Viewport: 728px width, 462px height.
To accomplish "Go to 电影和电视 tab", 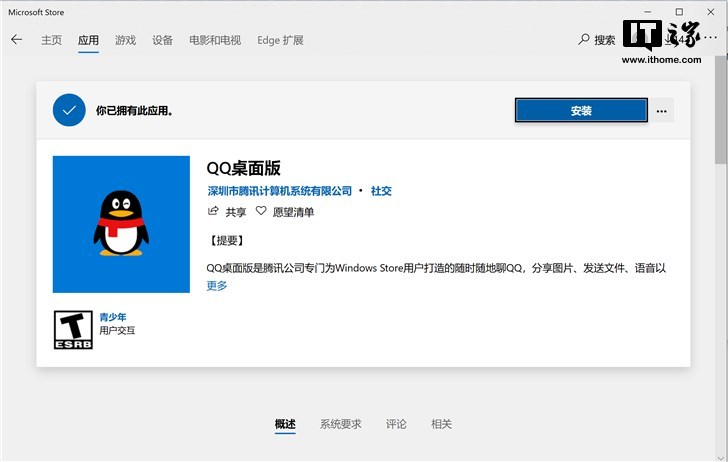I will tap(215, 40).
